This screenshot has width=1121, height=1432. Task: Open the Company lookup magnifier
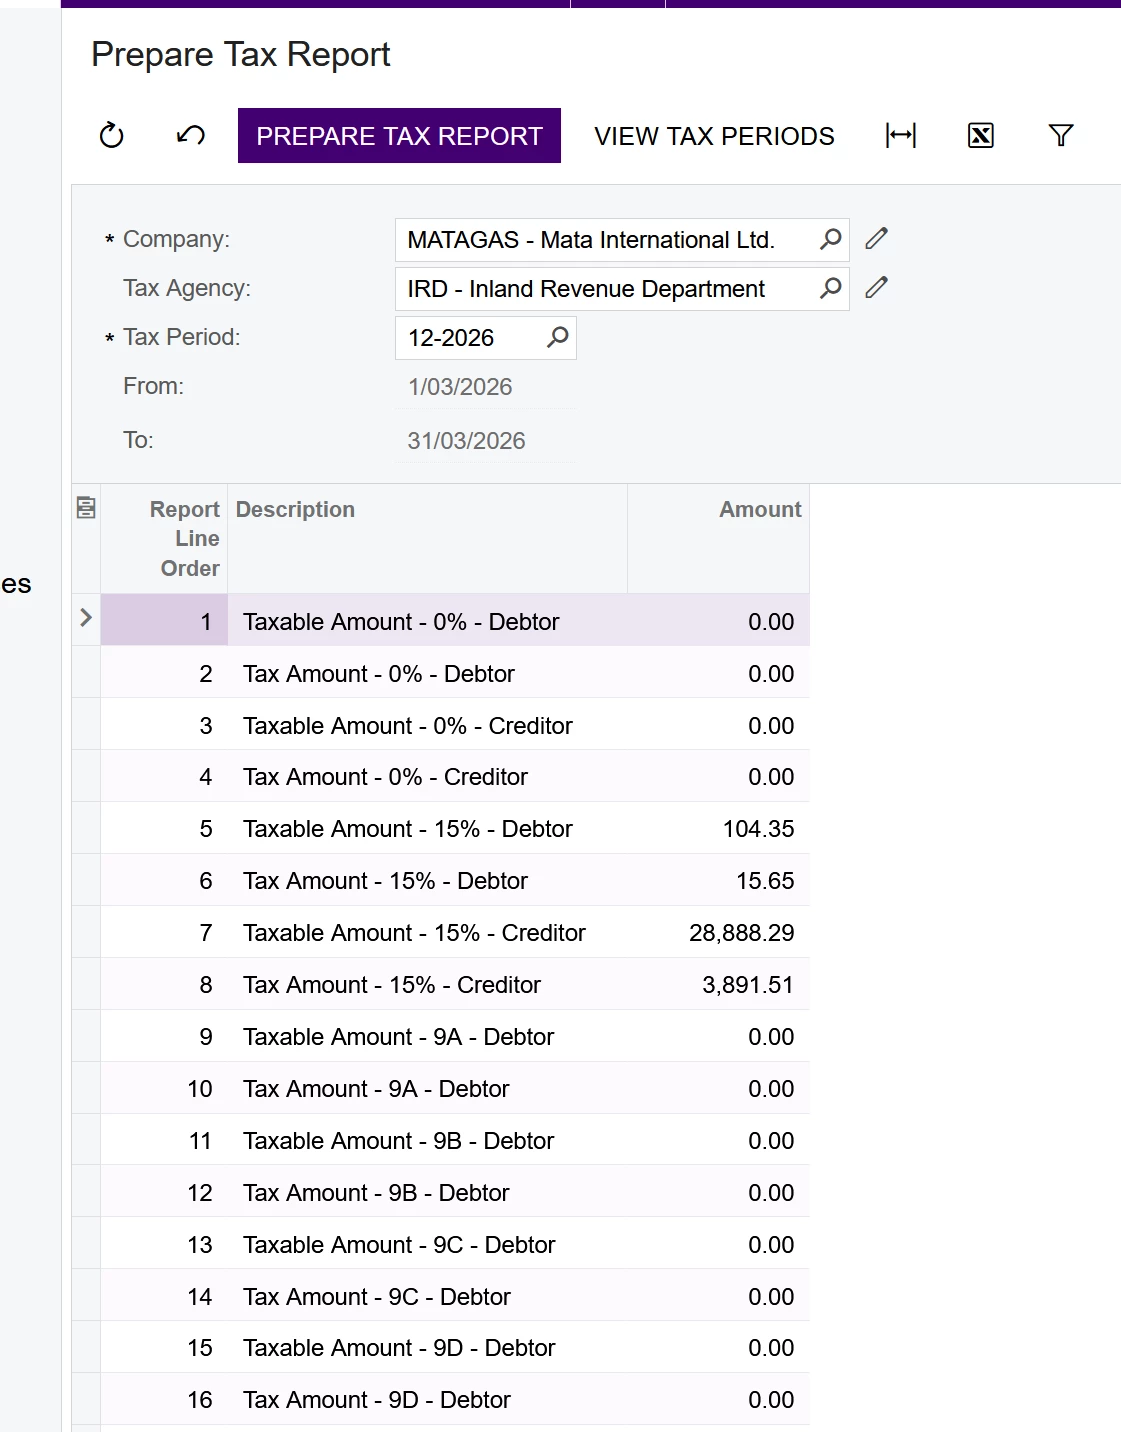point(830,239)
